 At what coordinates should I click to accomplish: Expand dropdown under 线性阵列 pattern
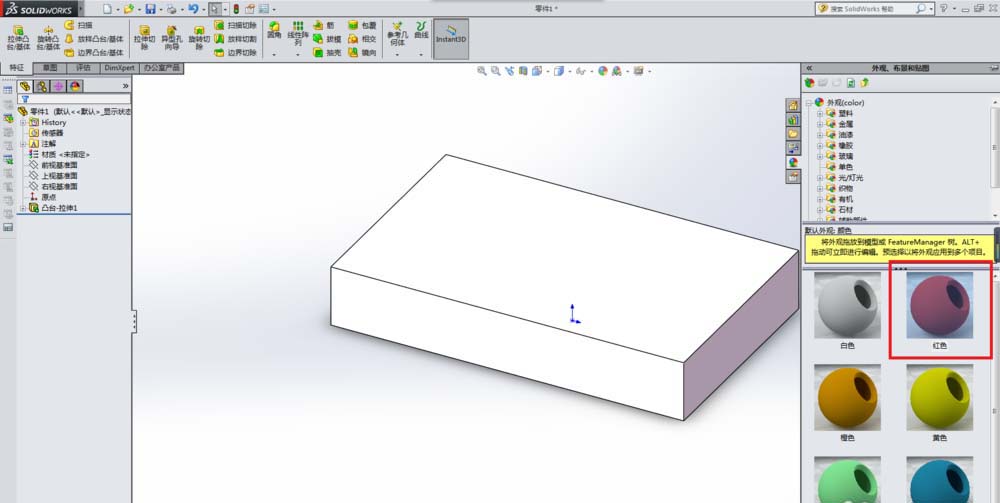(x=298, y=55)
